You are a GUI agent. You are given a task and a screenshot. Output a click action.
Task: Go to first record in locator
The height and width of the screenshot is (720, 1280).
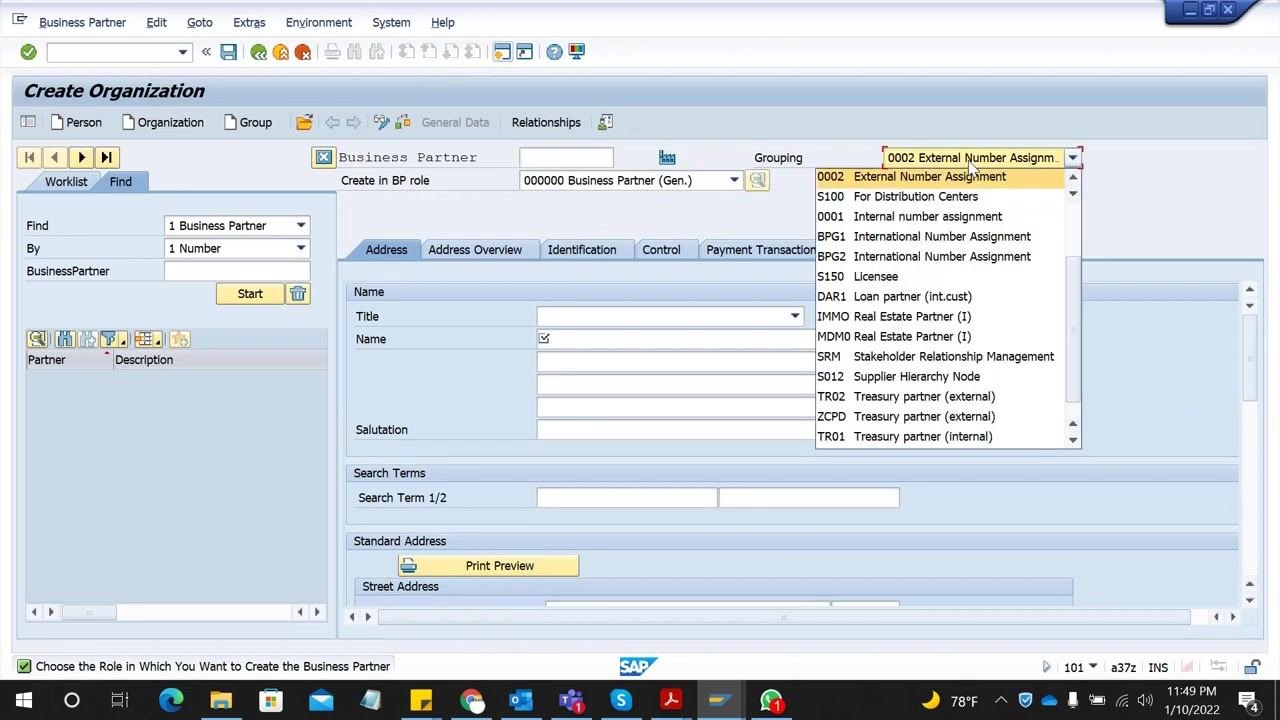pos(29,157)
